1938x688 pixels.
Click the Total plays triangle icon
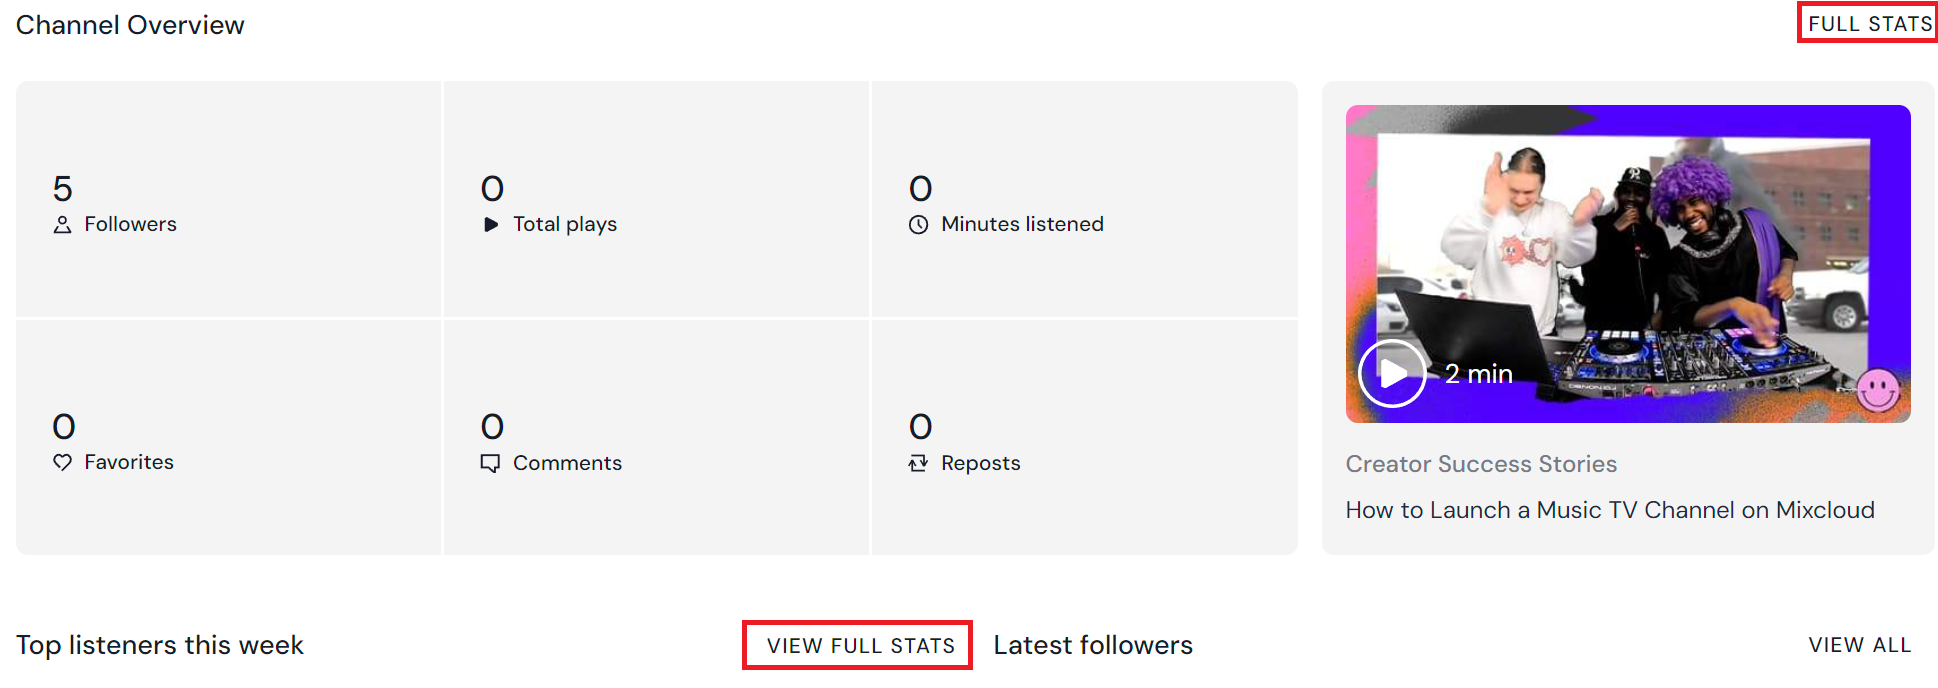click(x=491, y=225)
